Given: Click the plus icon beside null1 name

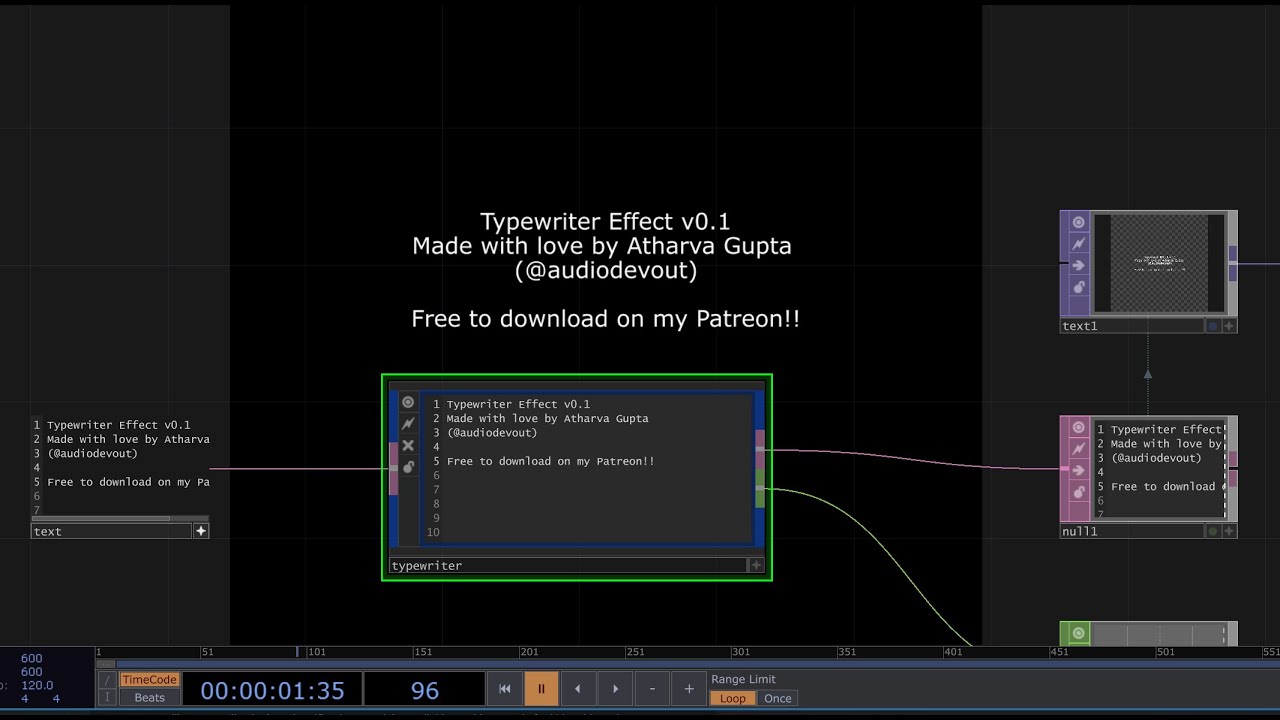Looking at the screenshot, I should [x=1229, y=531].
